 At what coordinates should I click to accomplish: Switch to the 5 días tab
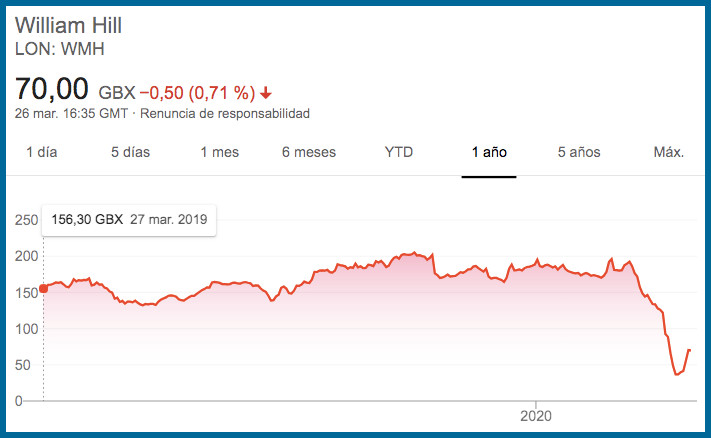pos(131,152)
